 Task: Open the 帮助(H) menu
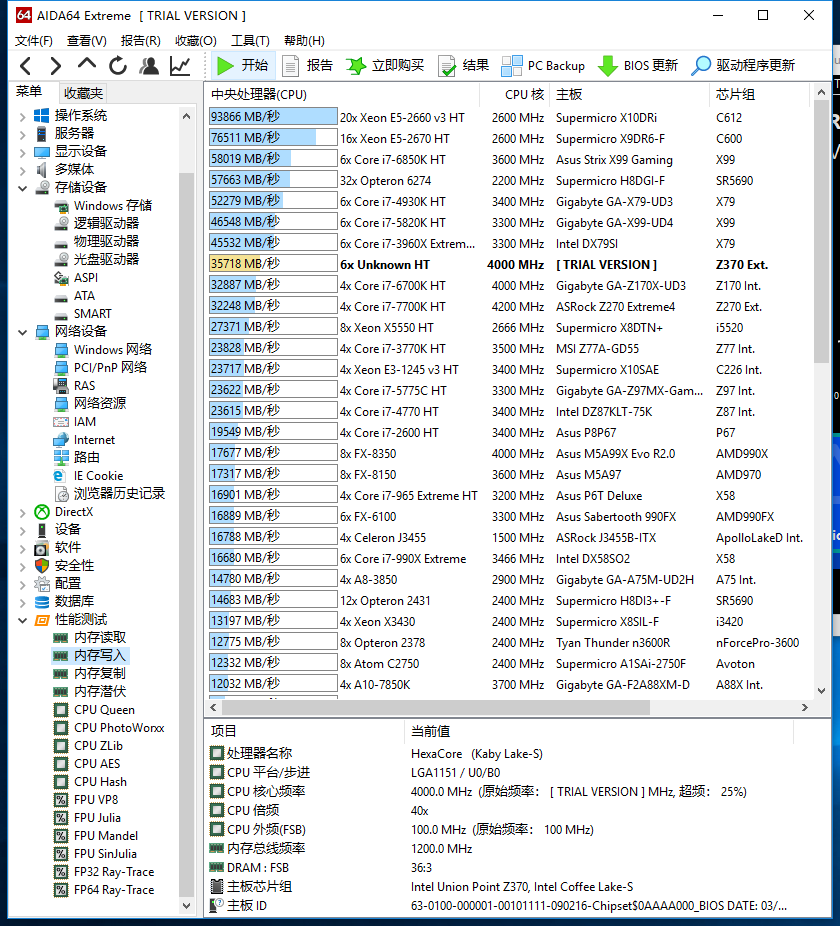[x=304, y=41]
